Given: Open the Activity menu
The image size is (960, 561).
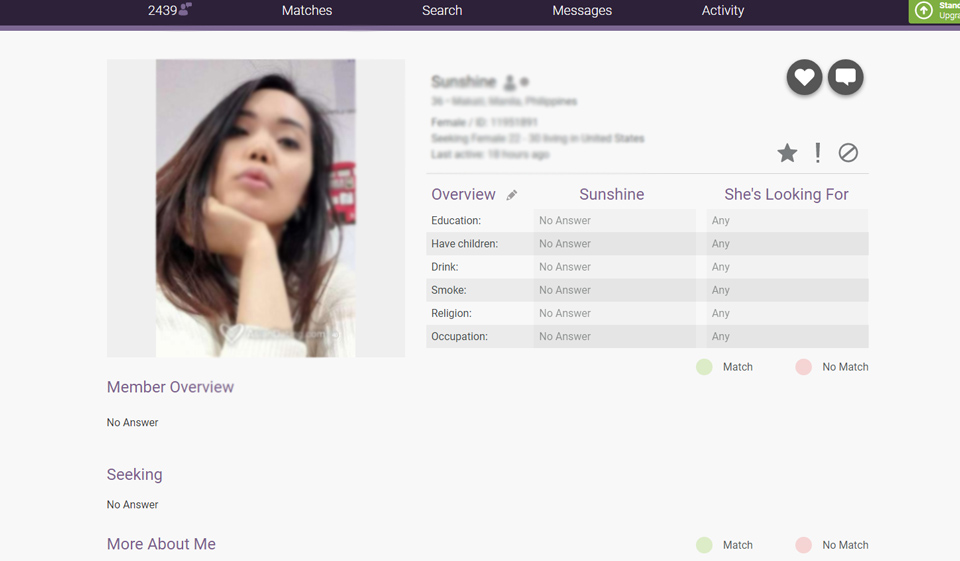Looking at the screenshot, I should click(x=723, y=11).
